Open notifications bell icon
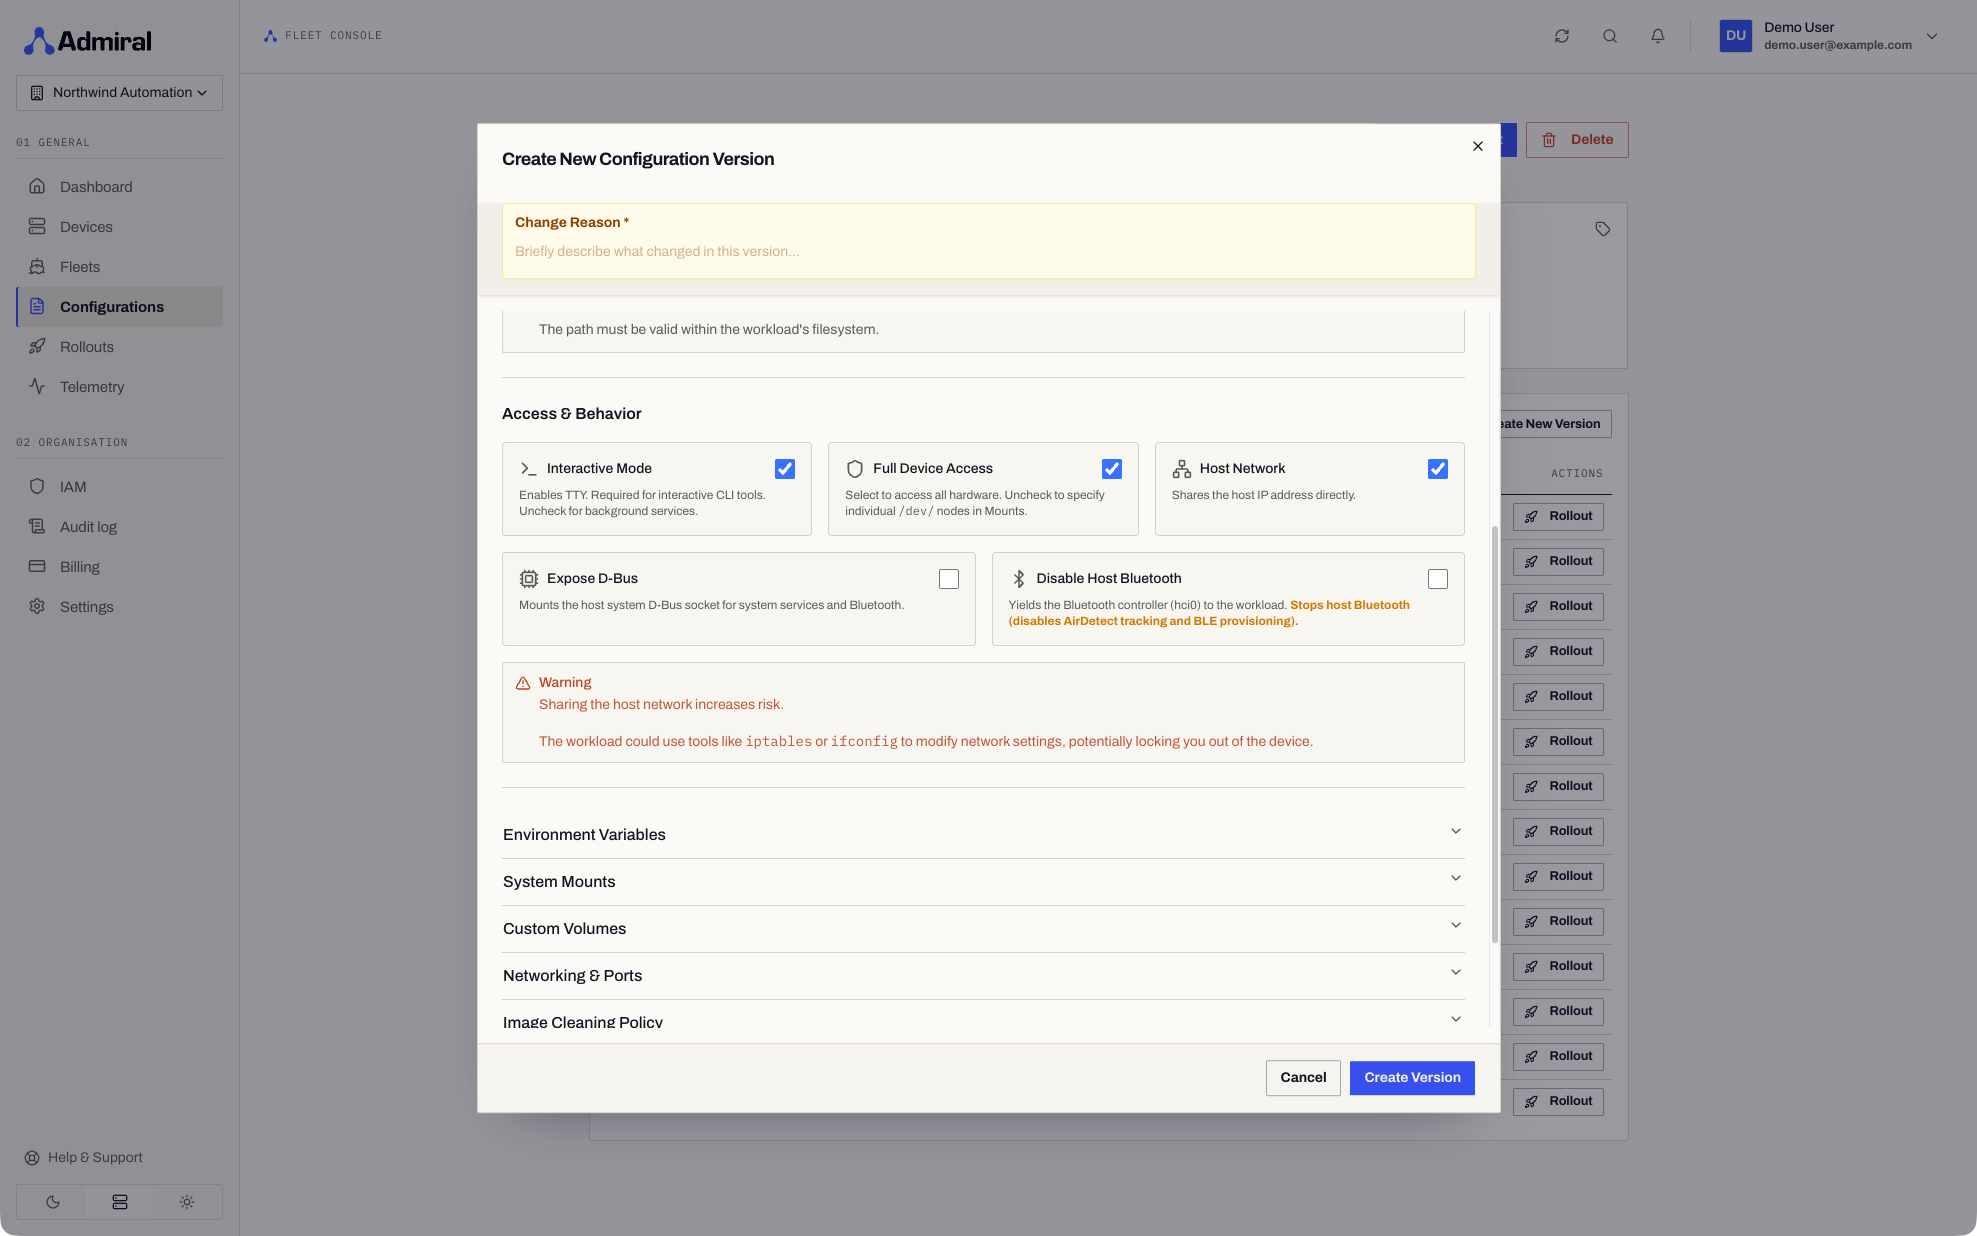 click(1657, 36)
